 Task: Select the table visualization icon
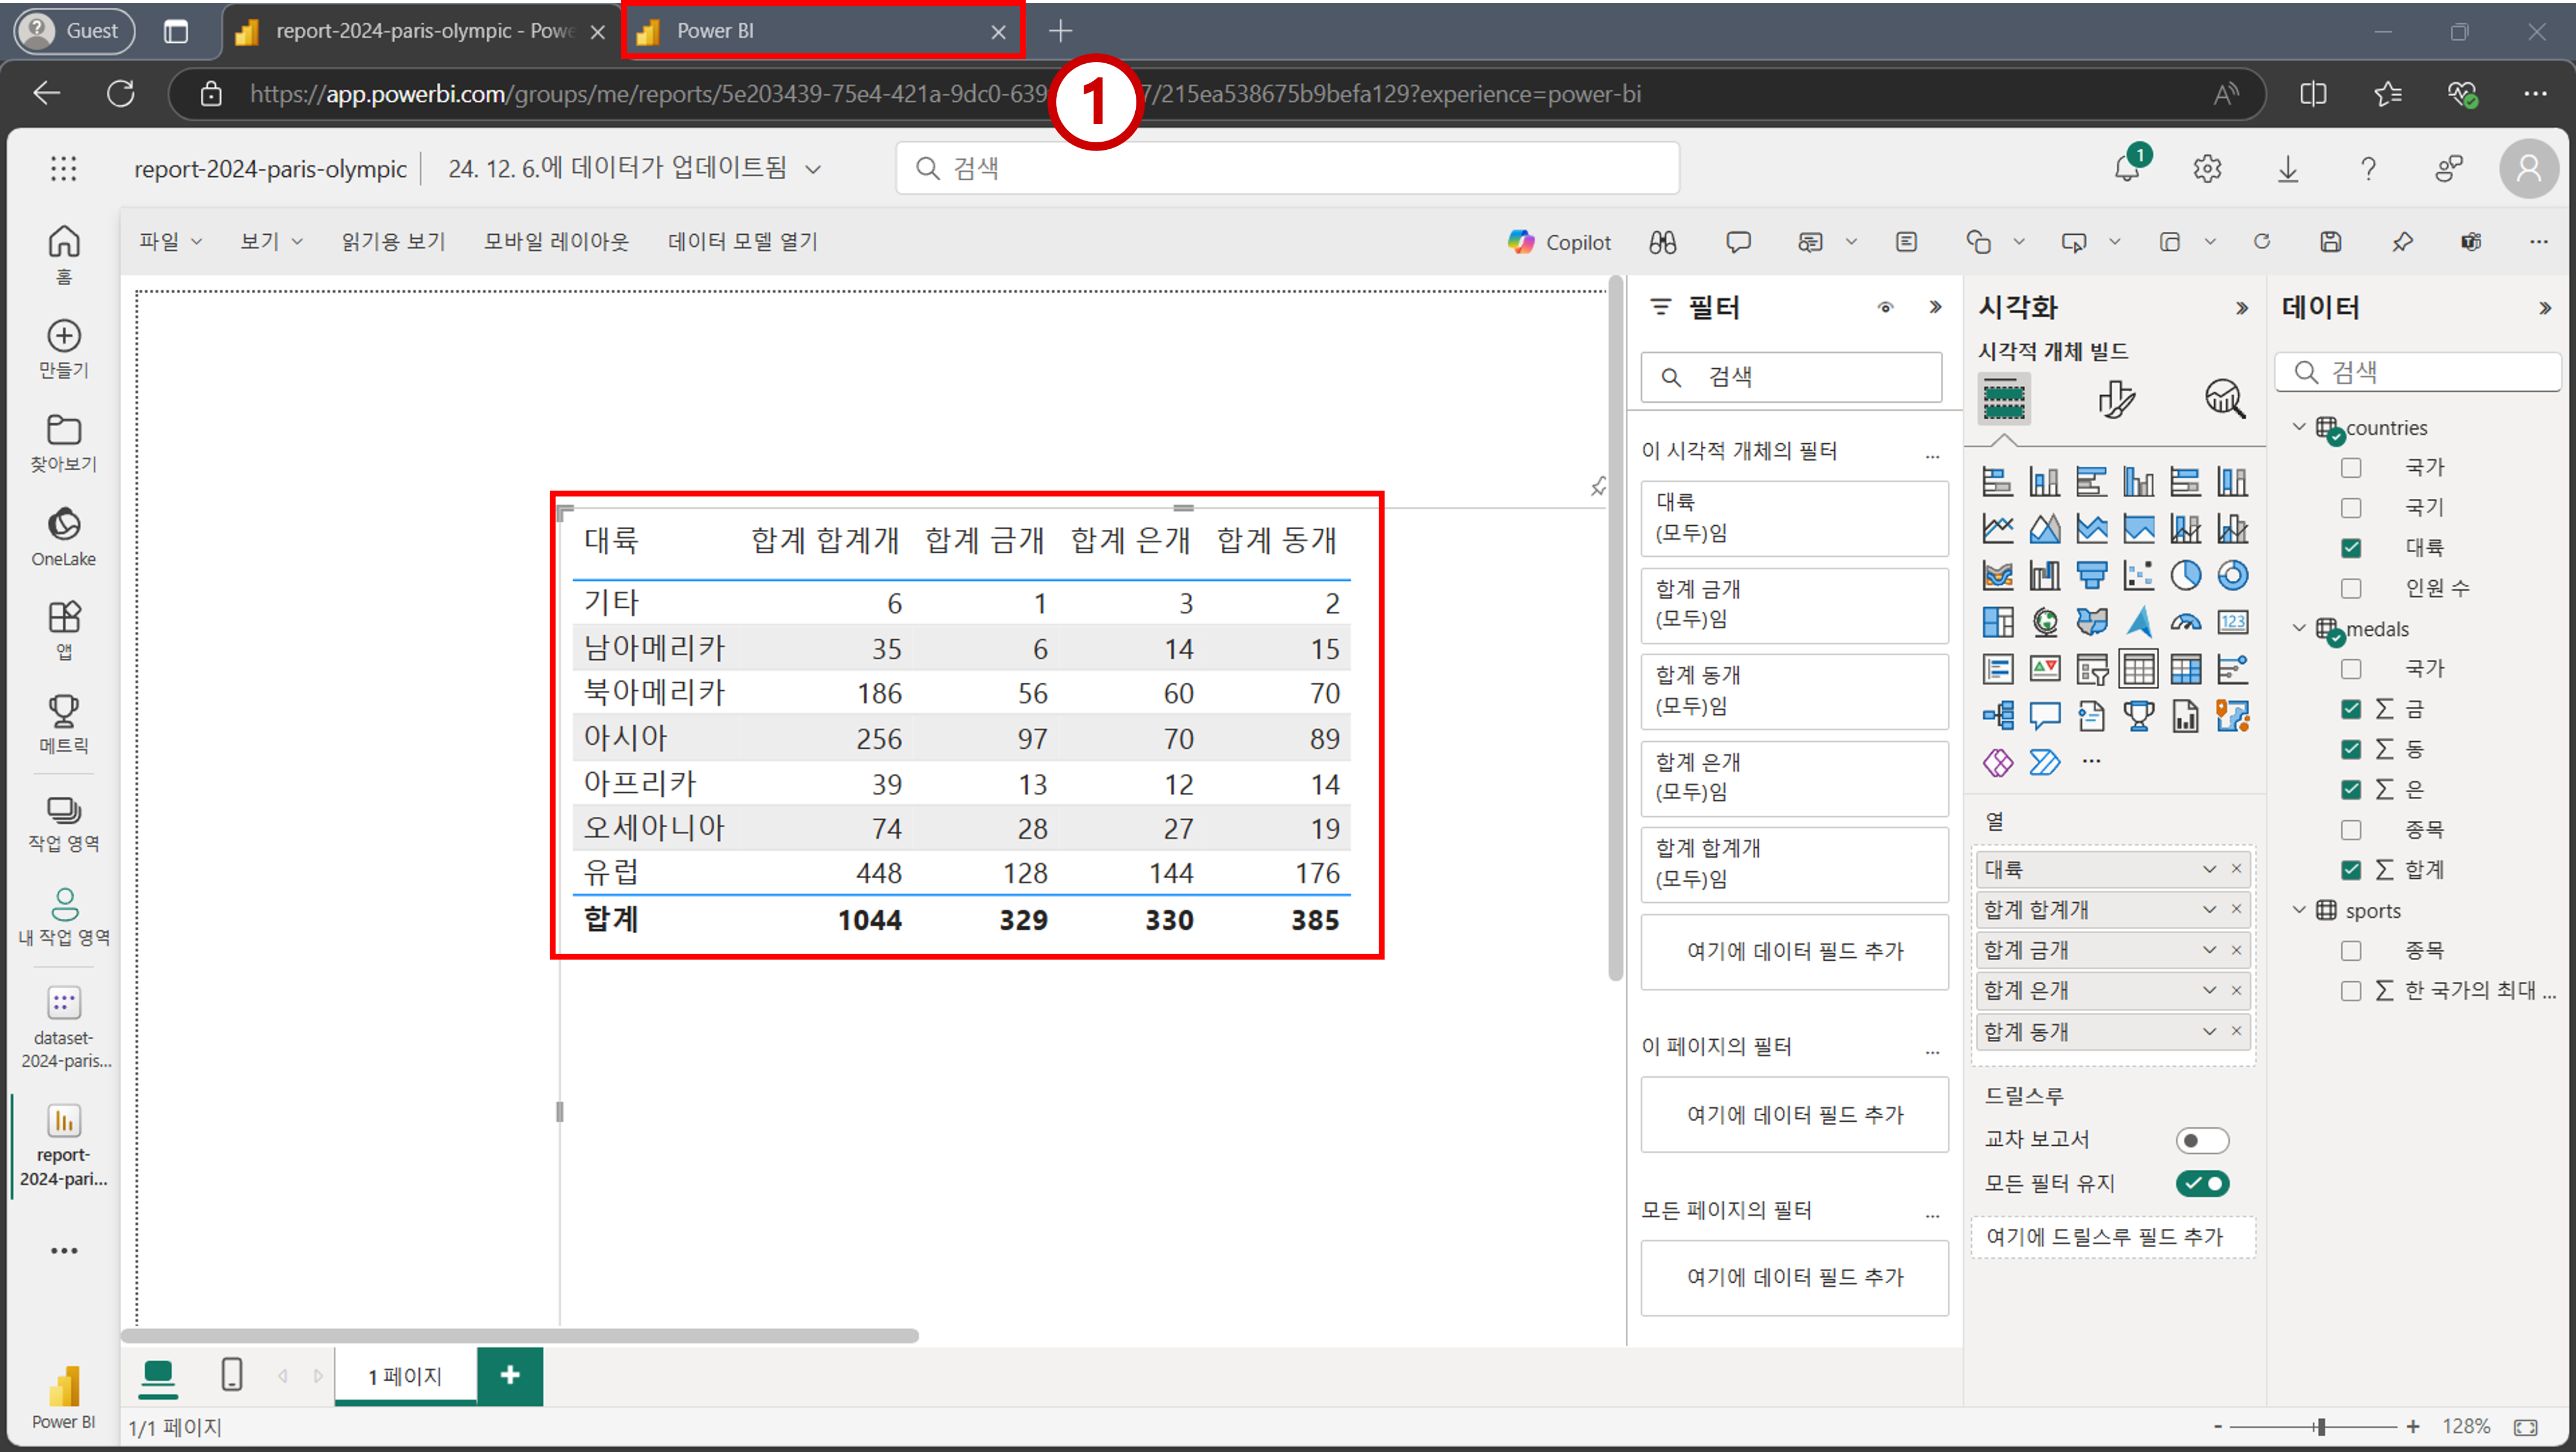(x=2138, y=669)
